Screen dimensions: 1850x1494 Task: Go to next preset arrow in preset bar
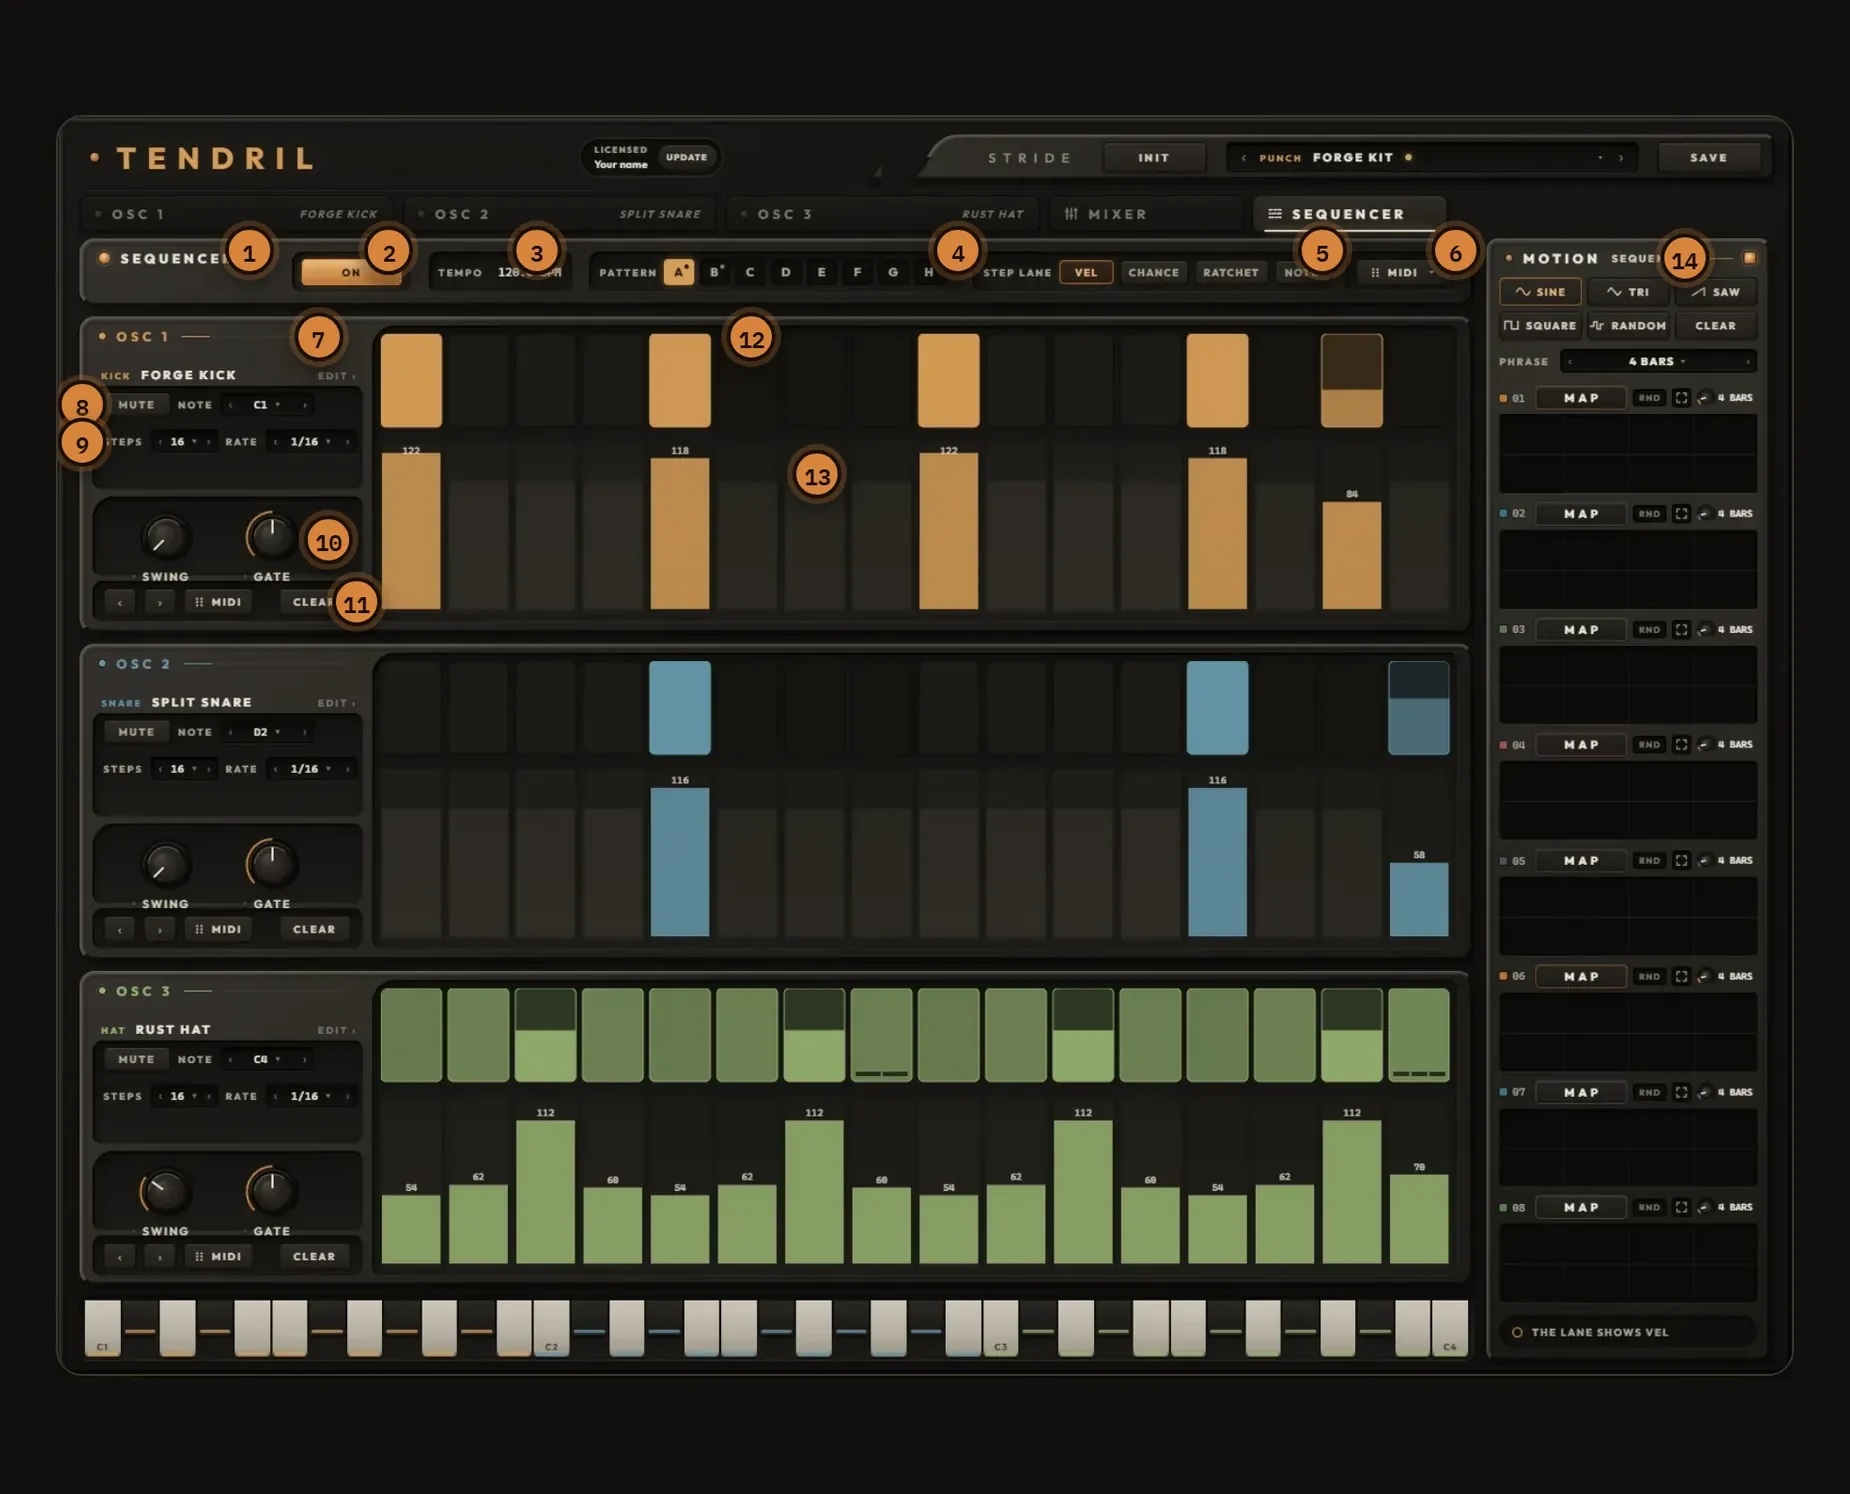pos(1621,158)
